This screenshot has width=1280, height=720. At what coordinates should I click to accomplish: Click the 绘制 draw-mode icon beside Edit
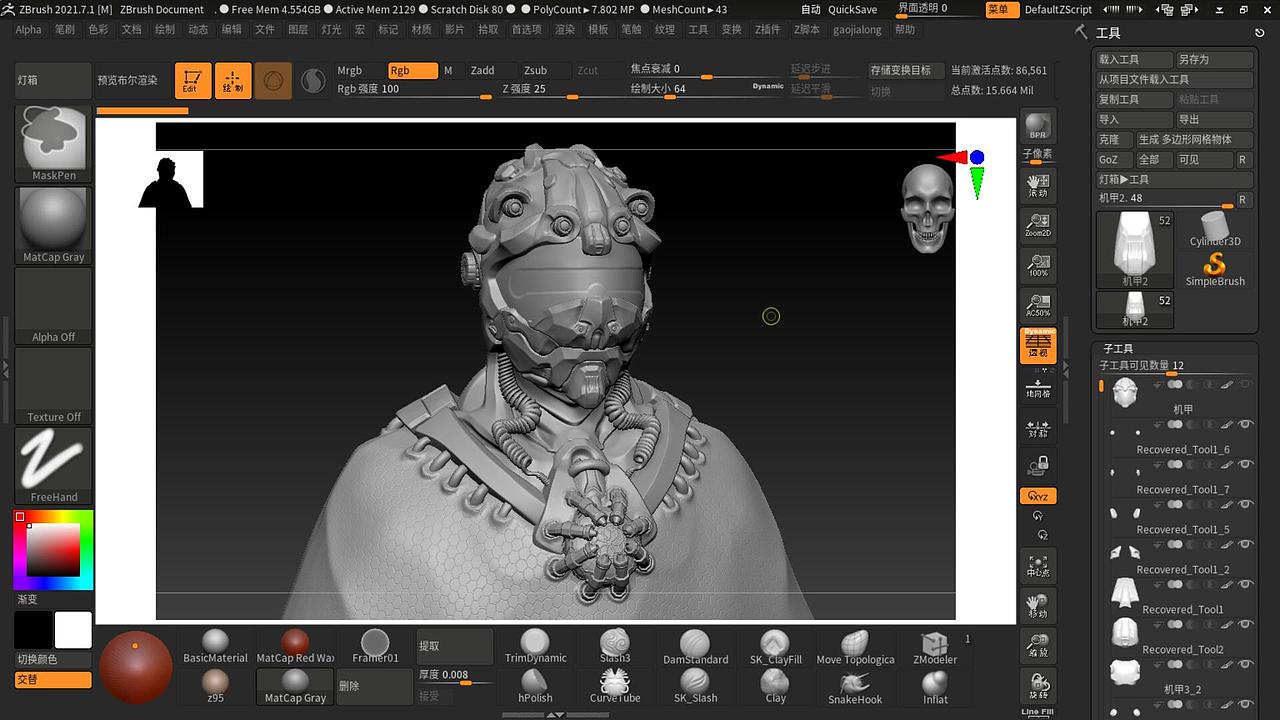[233, 80]
